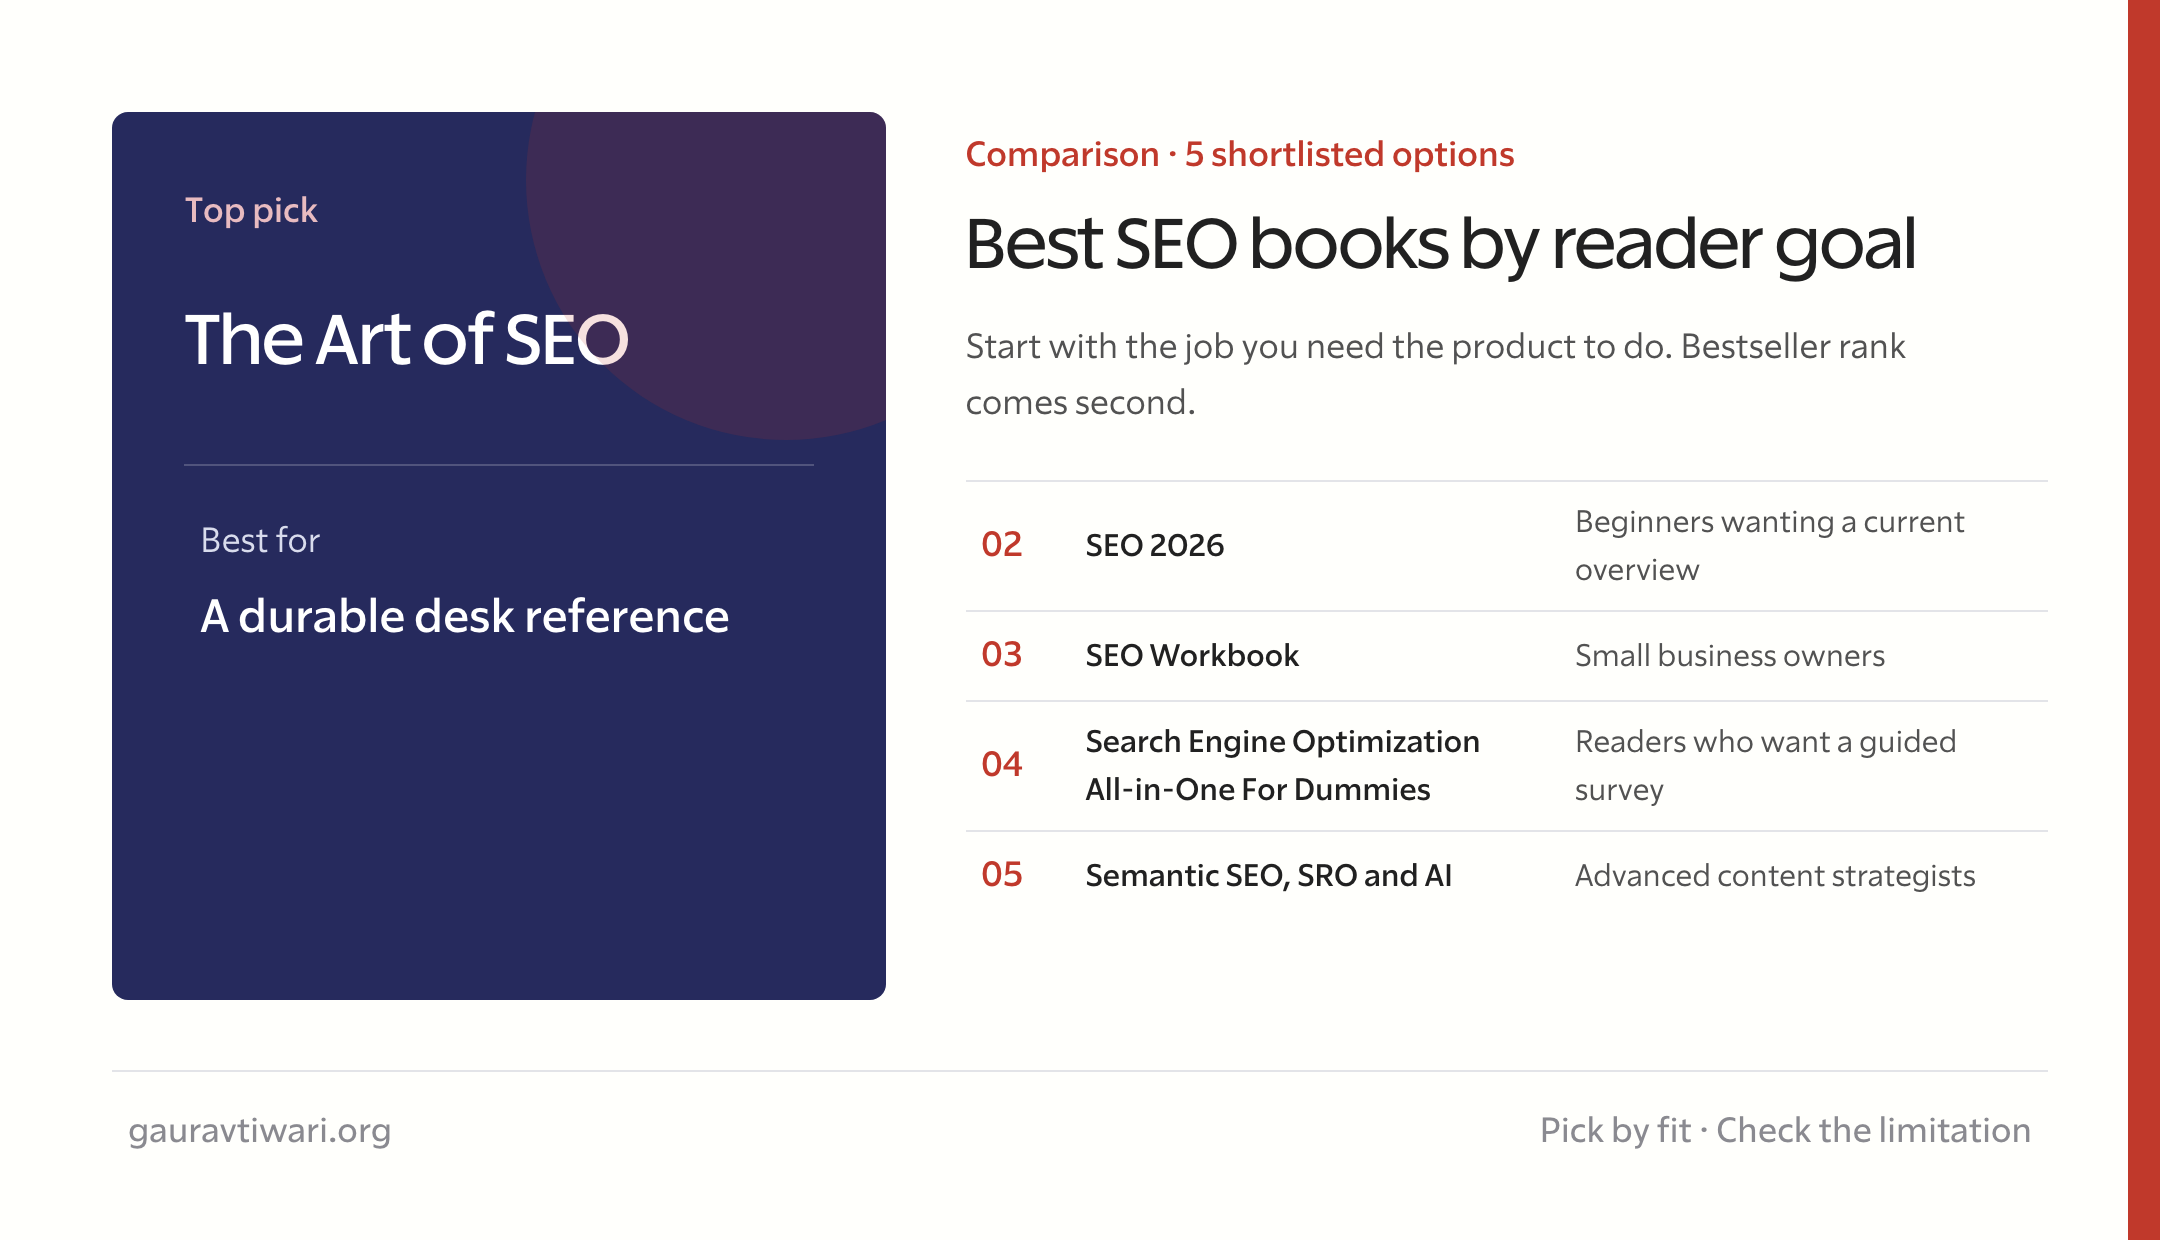Select 'Search Engine Optimization All-in-One For Dummies'
This screenshot has width=2160, height=1240.
coord(1283,765)
